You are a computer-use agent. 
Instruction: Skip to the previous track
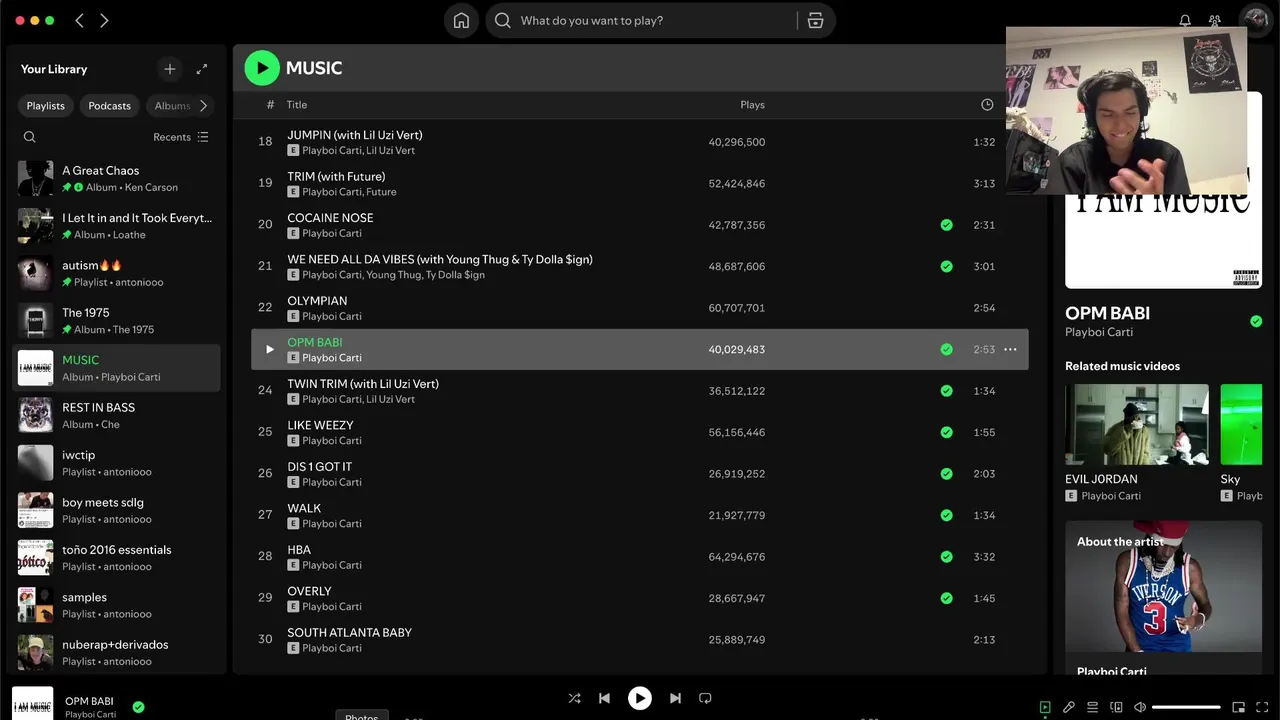tap(604, 698)
